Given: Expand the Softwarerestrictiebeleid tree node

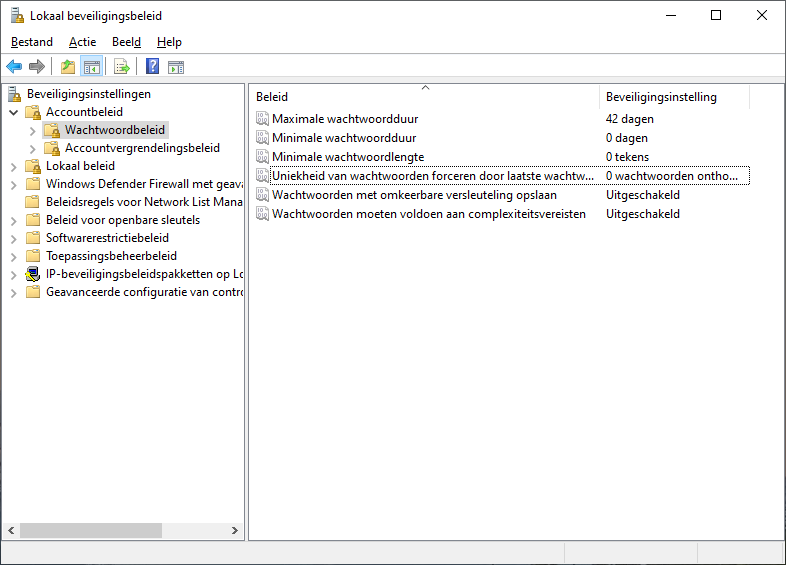Looking at the screenshot, I should tap(14, 238).
